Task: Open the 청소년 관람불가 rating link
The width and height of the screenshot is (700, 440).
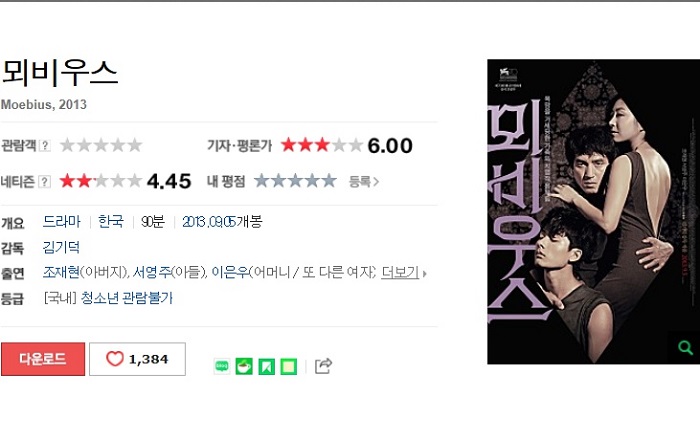Action: coord(127,298)
